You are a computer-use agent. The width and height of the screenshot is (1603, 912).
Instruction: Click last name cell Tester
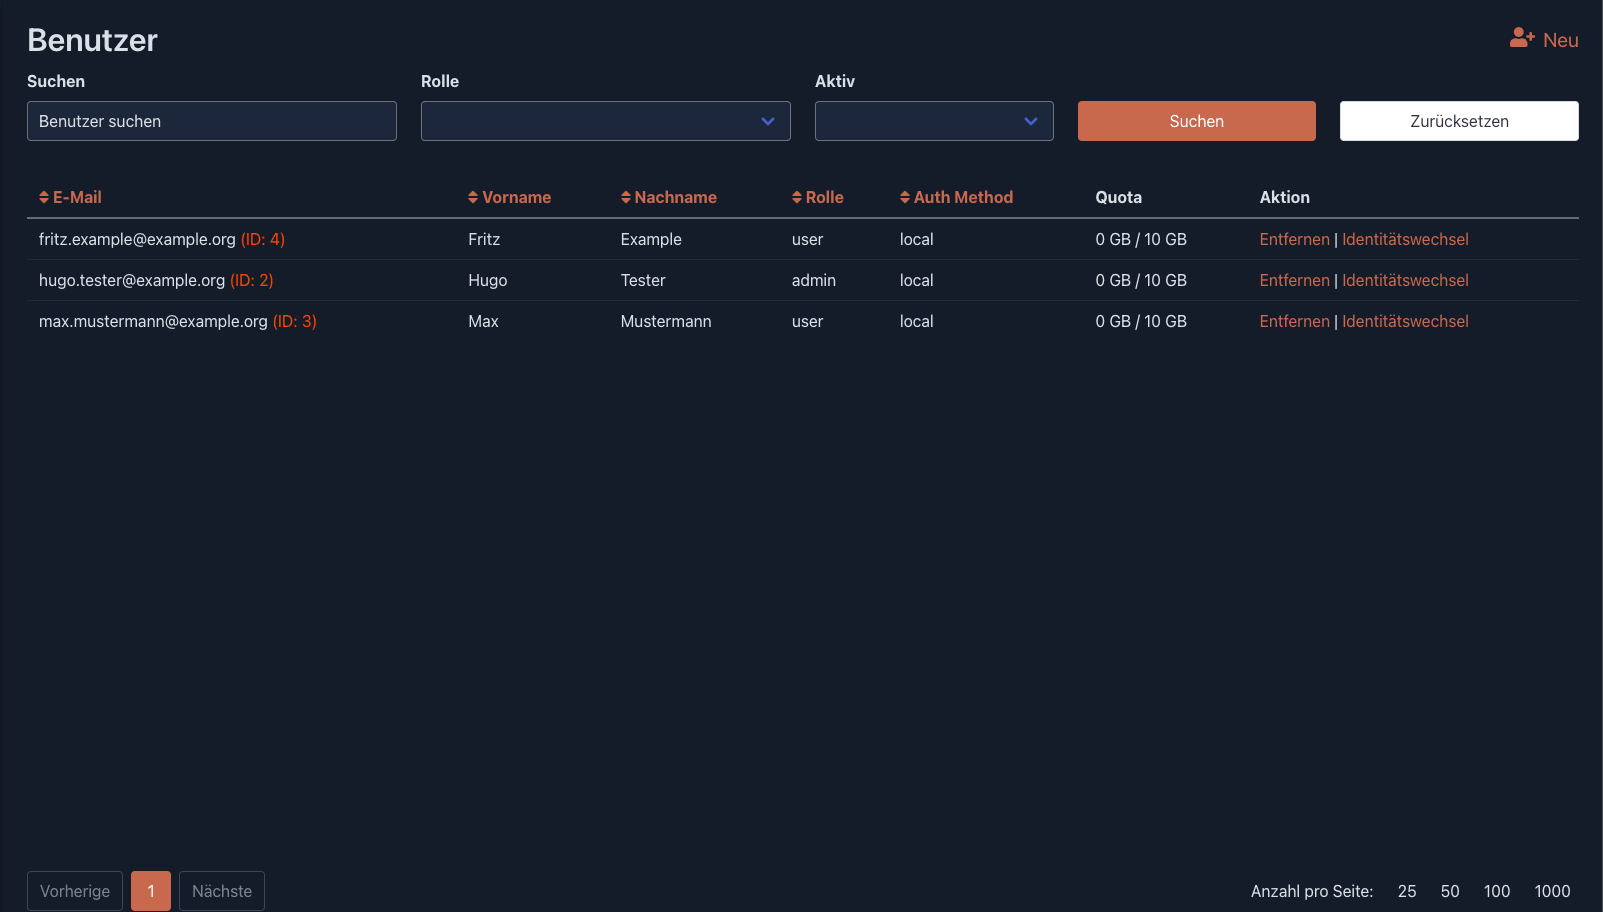pos(643,280)
